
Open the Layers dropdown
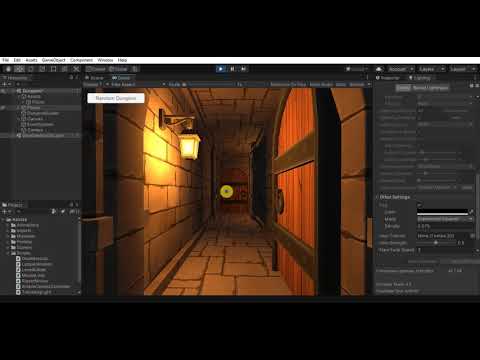[x=432, y=69]
